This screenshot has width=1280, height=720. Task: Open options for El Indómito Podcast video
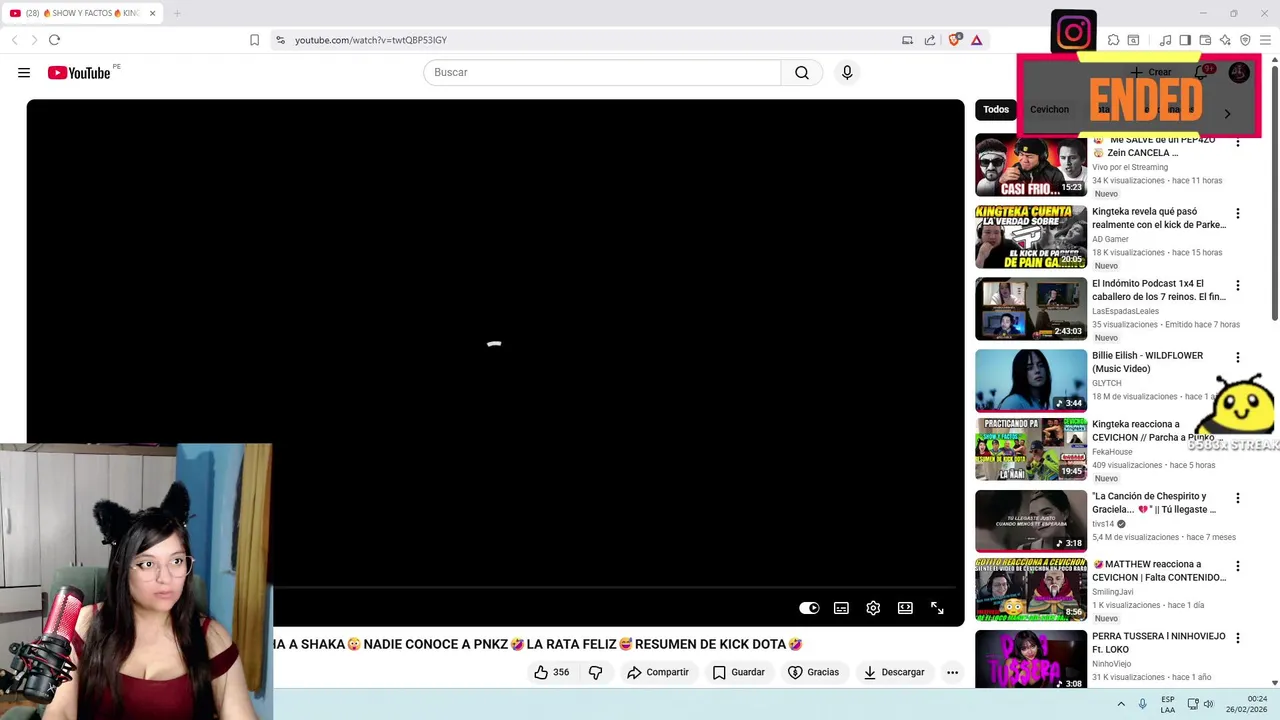tap(1237, 285)
